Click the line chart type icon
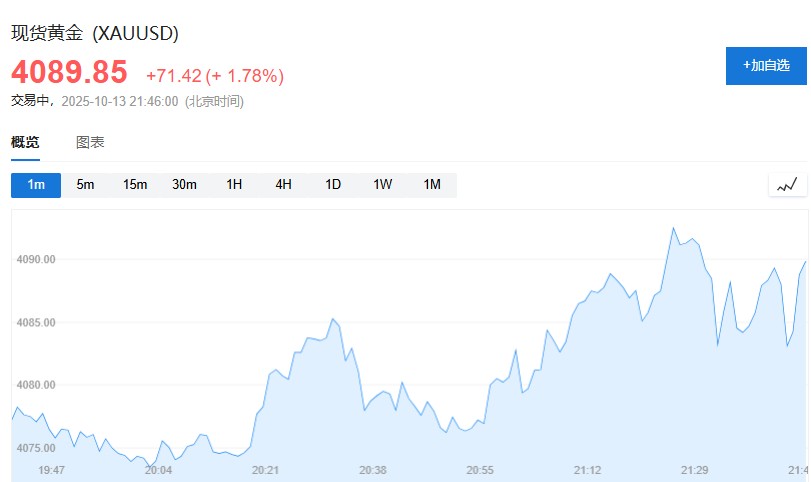The height and width of the screenshot is (482, 811). click(788, 184)
